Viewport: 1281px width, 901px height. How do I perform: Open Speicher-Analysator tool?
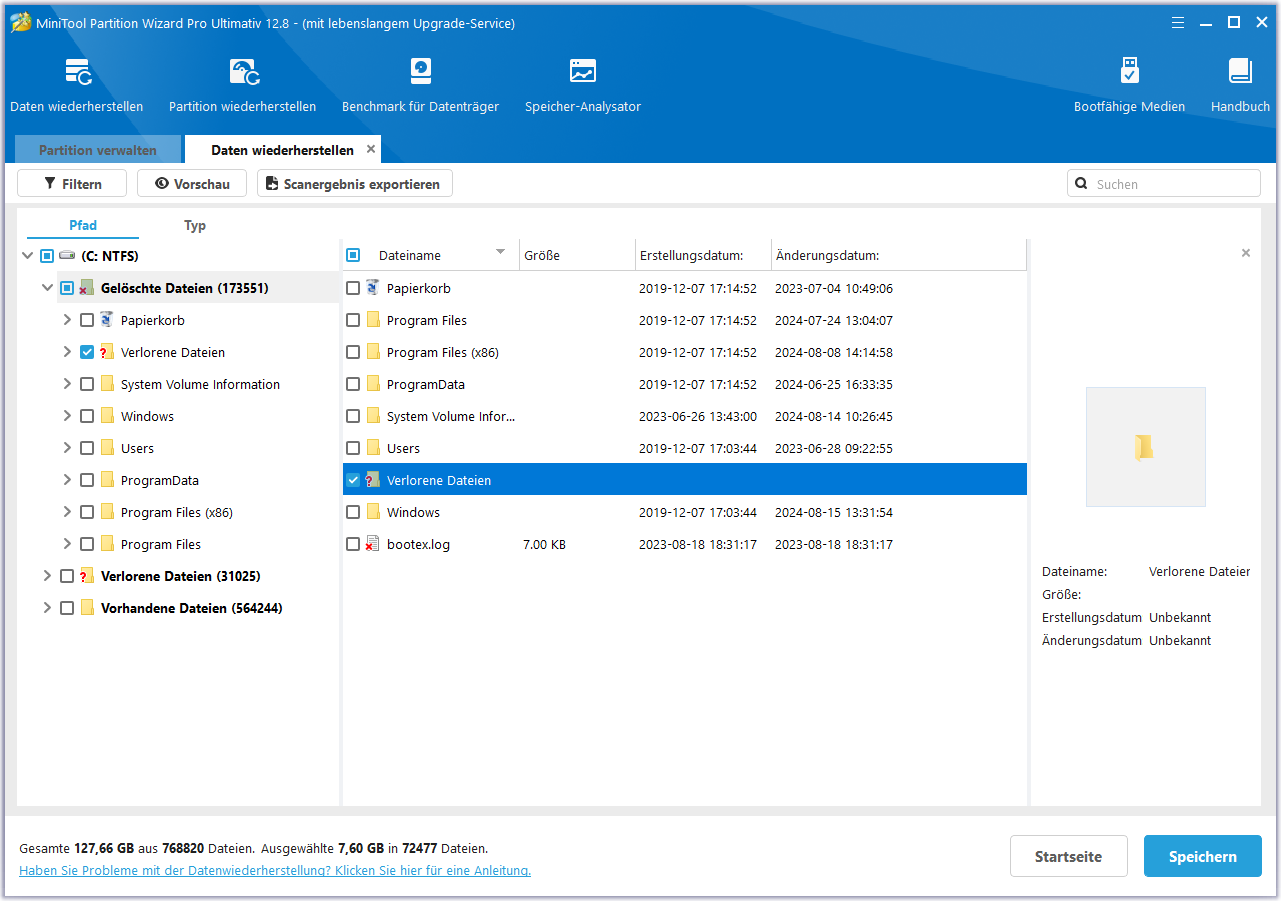point(583,72)
